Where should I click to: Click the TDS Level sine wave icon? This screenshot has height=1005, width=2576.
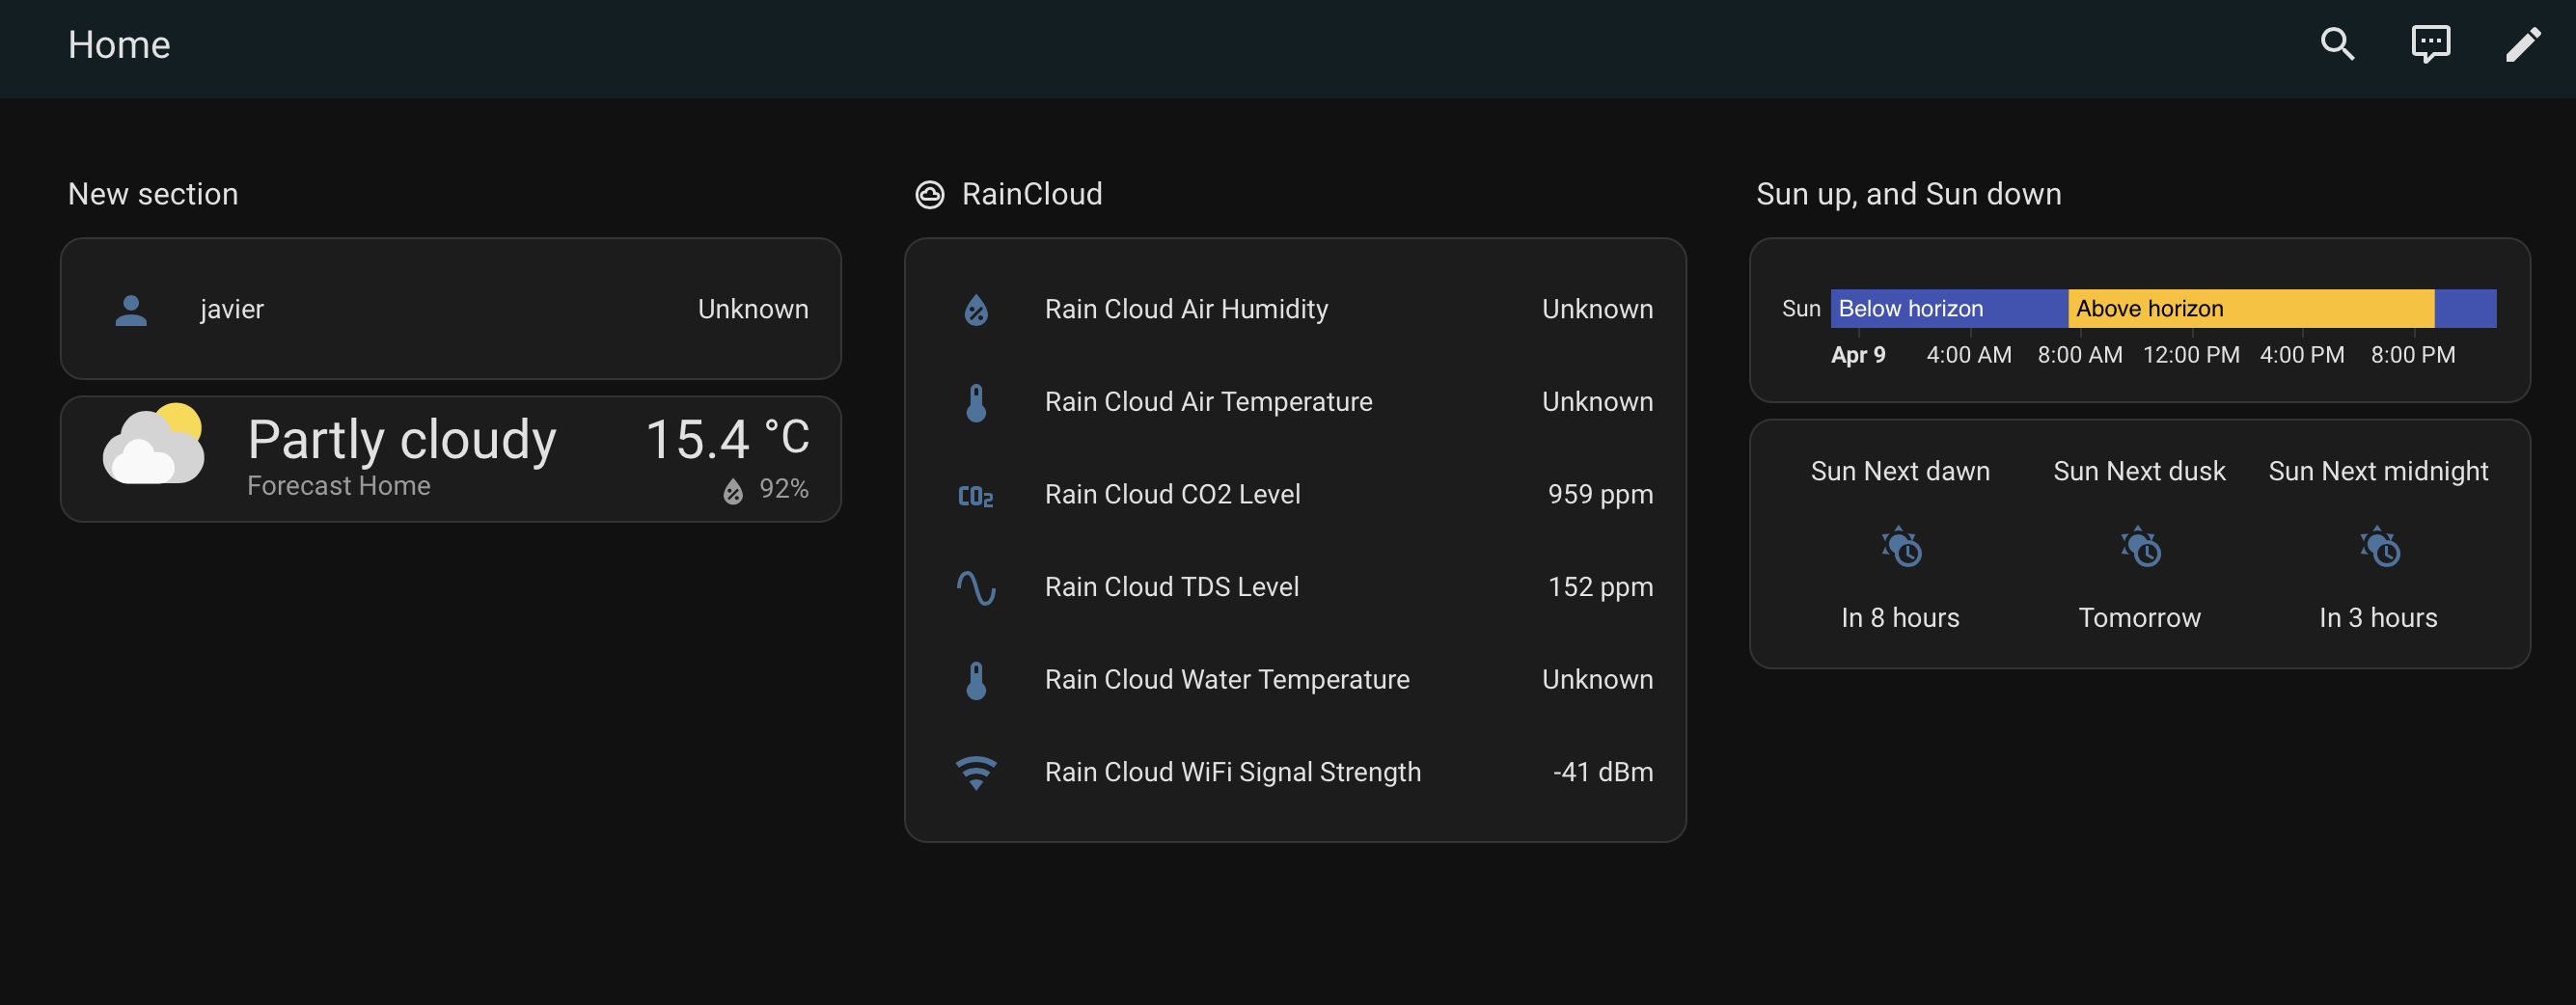click(976, 588)
